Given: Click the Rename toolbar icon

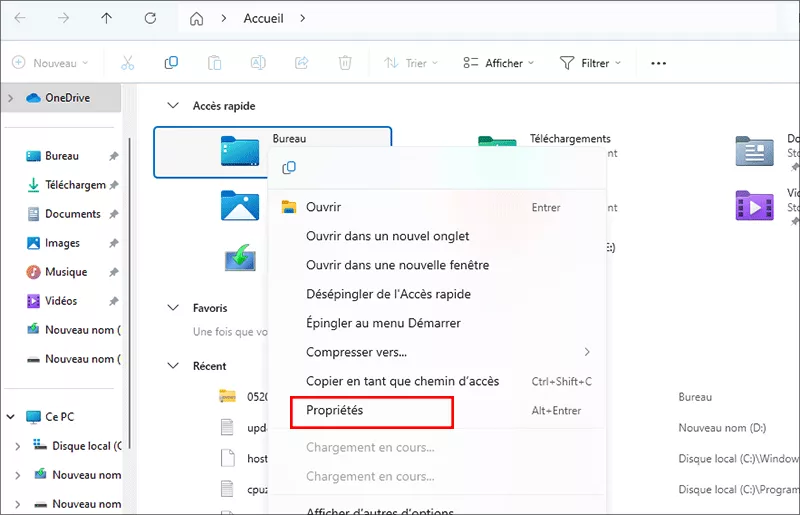Looking at the screenshot, I should click(258, 63).
